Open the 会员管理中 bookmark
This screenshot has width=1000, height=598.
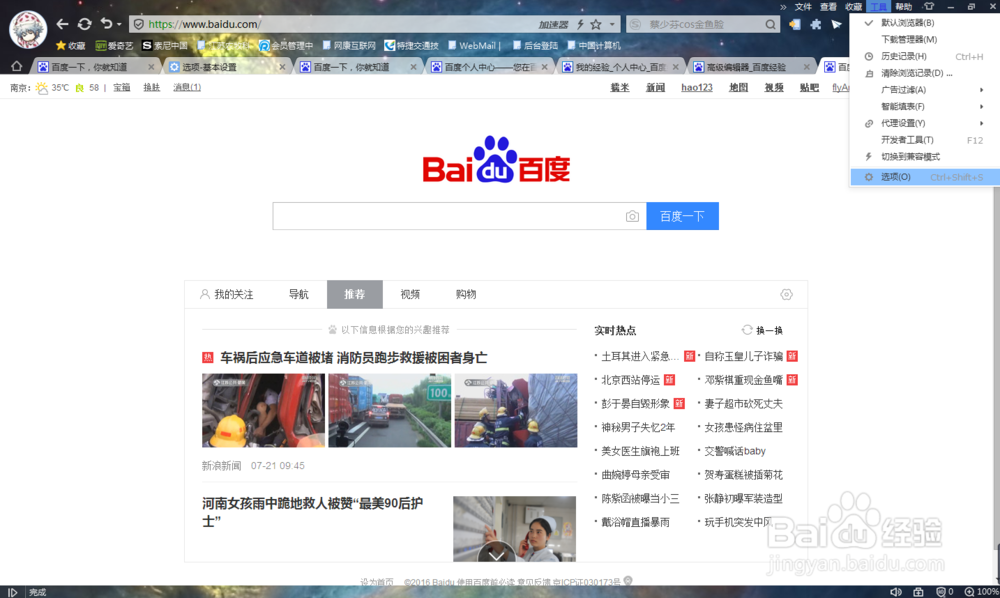pos(286,46)
